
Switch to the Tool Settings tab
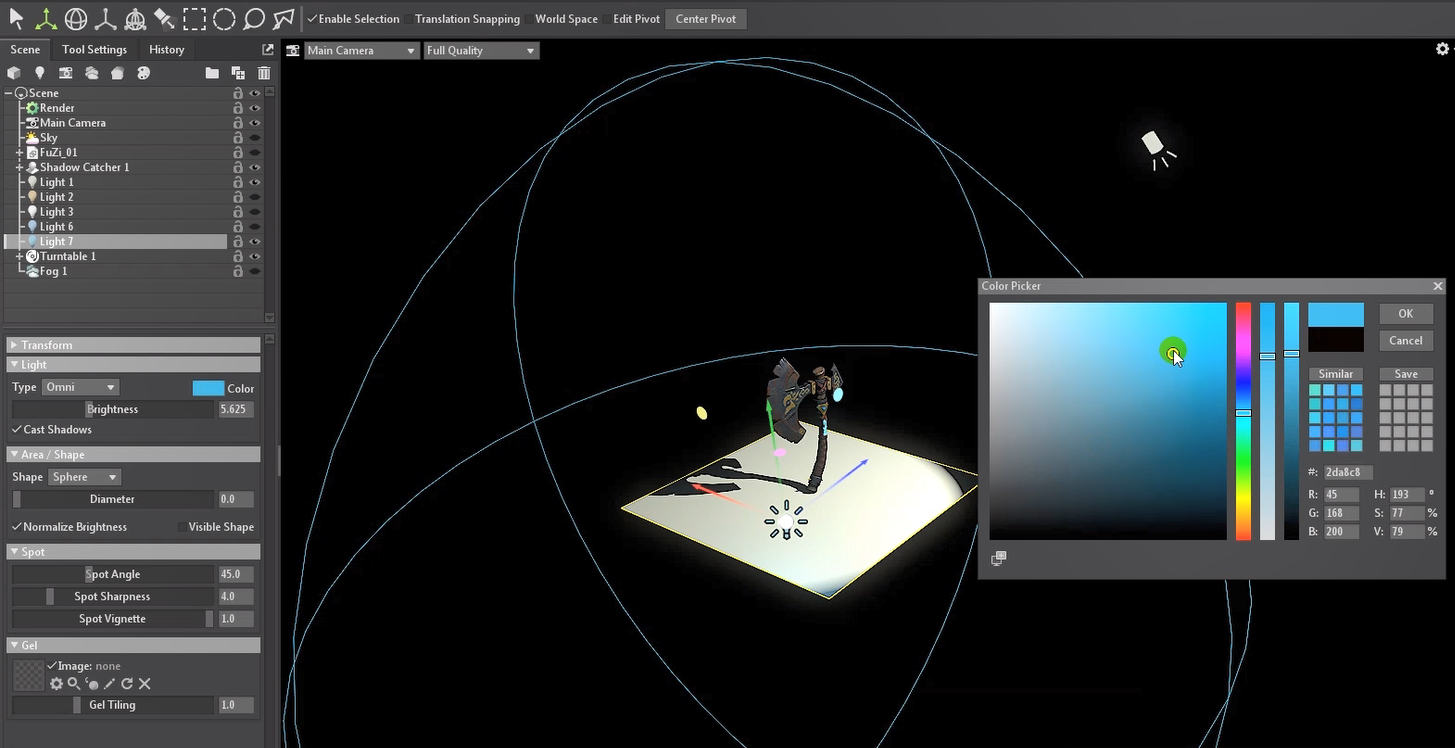tap(94, 49)
